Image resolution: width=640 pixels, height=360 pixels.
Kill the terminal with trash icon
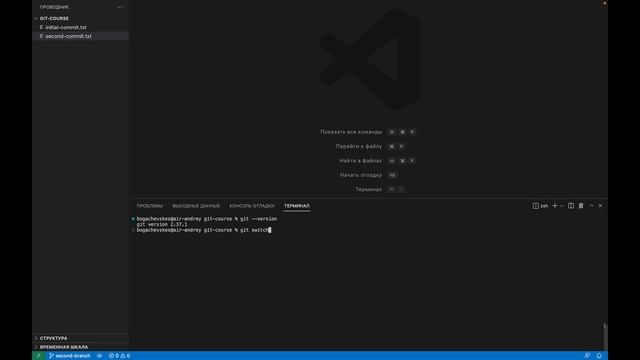pyautogui.click(x=581, y=206)
